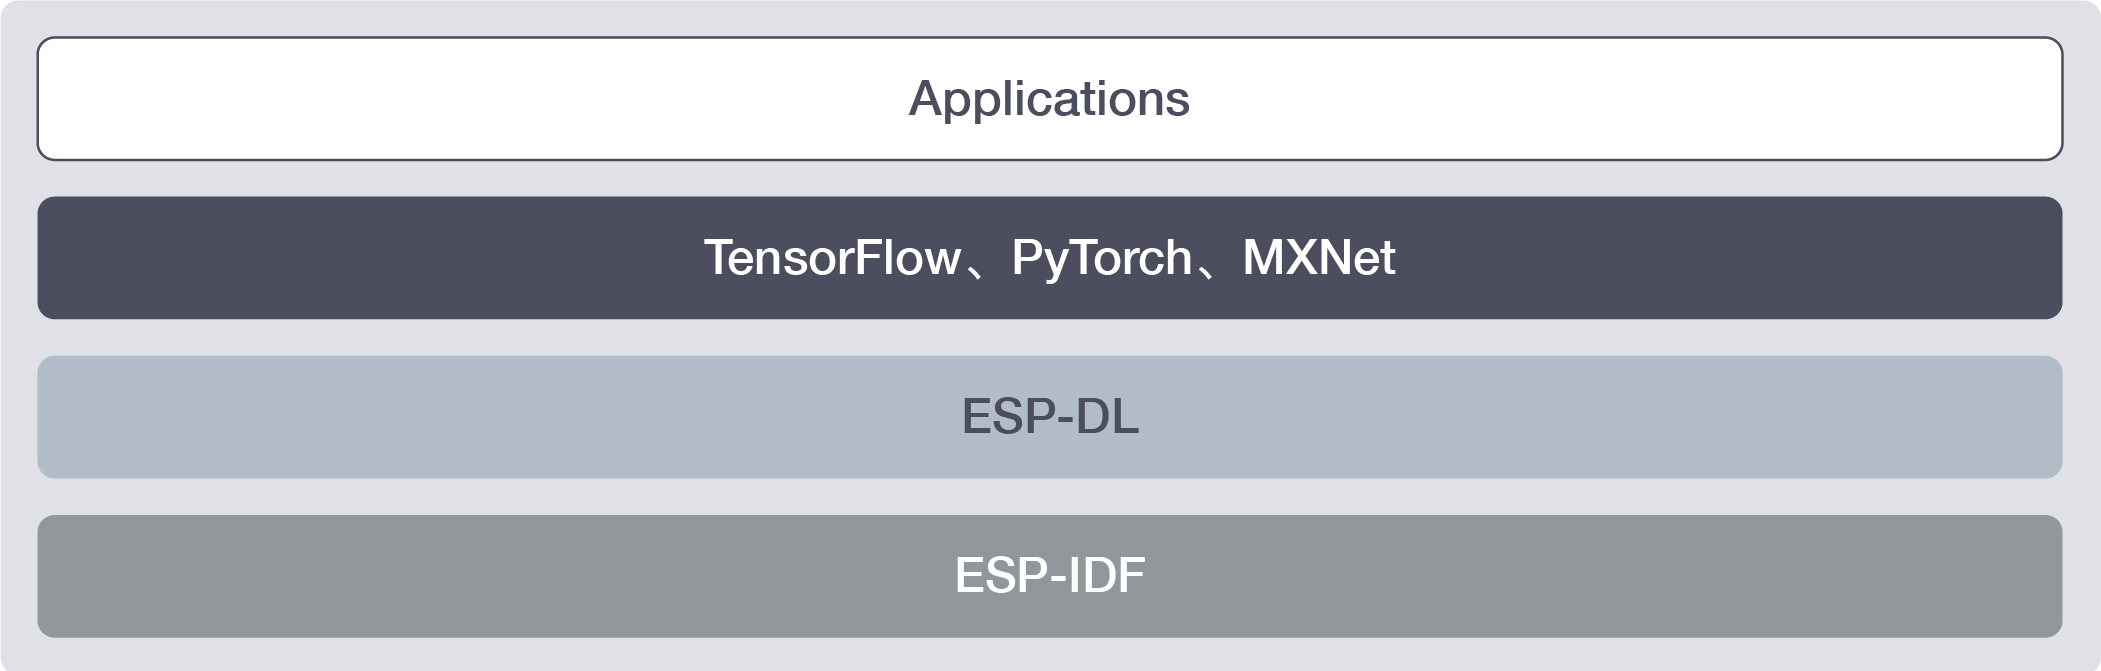
Task: Click the ESP-DL text label
Action: (x=1050, y=416)
